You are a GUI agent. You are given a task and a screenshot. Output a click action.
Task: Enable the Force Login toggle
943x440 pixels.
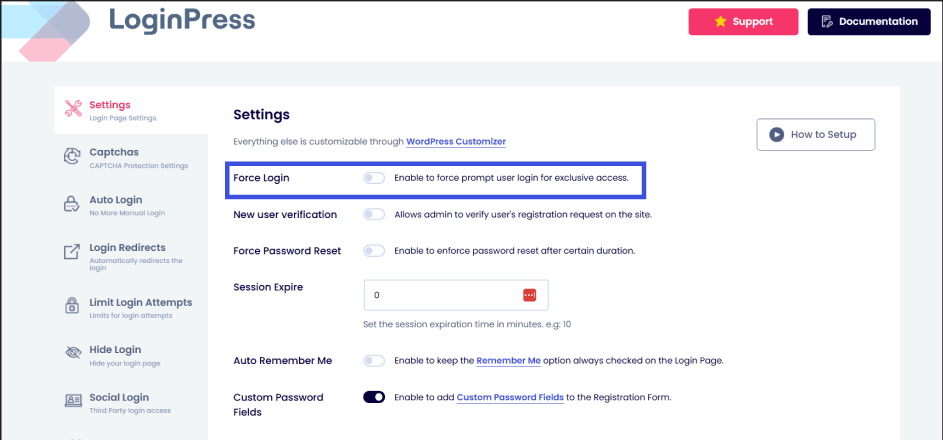point(374,178)
